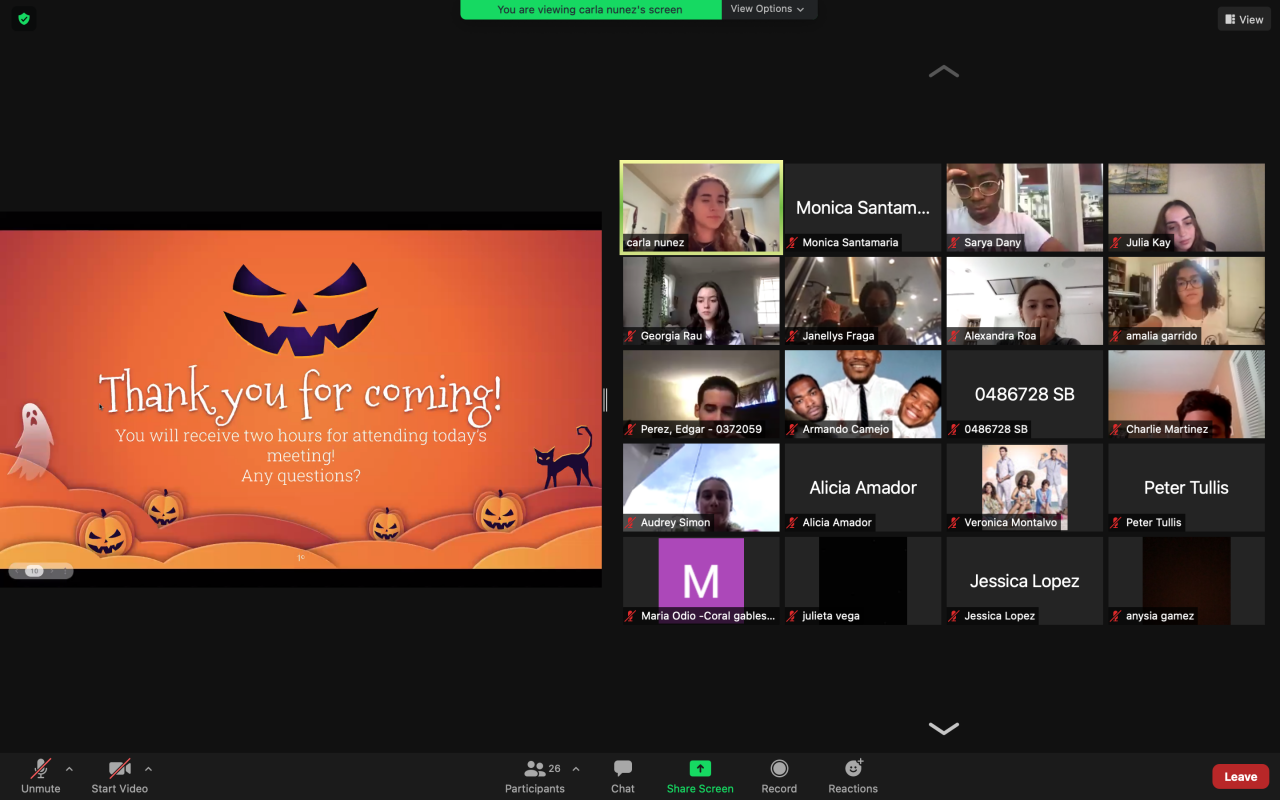The height and width of the screenshot is (800, 1280).
Task: Go to next page of participant videos
Action: (x=943, y=728)
